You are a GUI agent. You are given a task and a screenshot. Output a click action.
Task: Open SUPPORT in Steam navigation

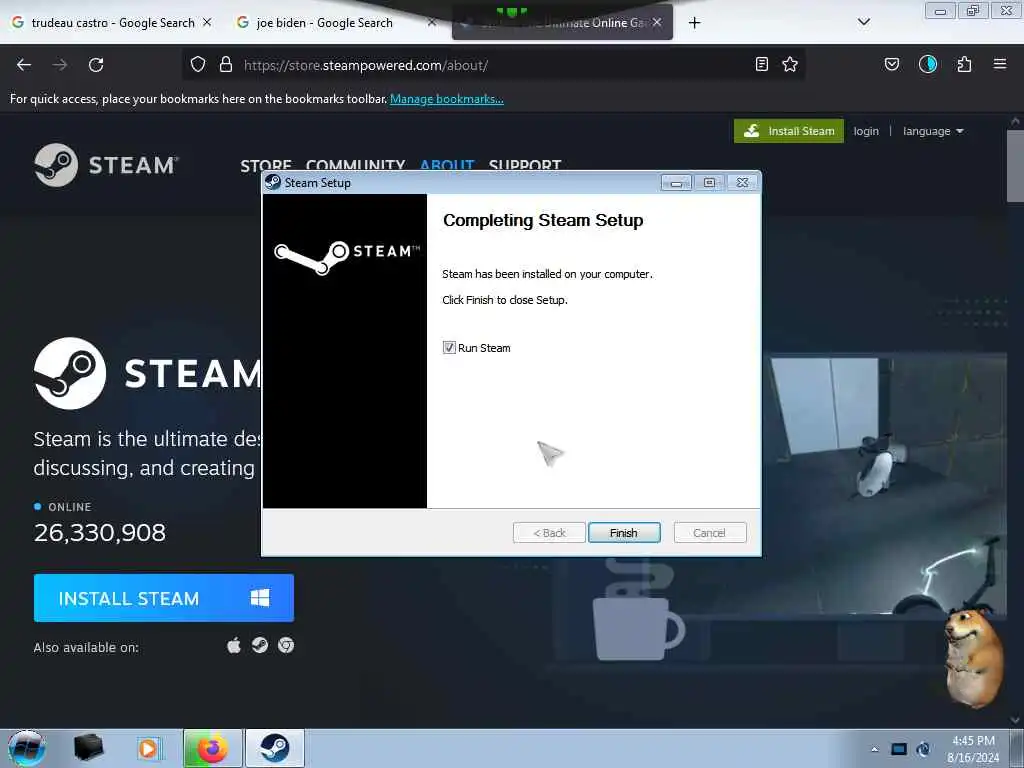tap(525, 165)
